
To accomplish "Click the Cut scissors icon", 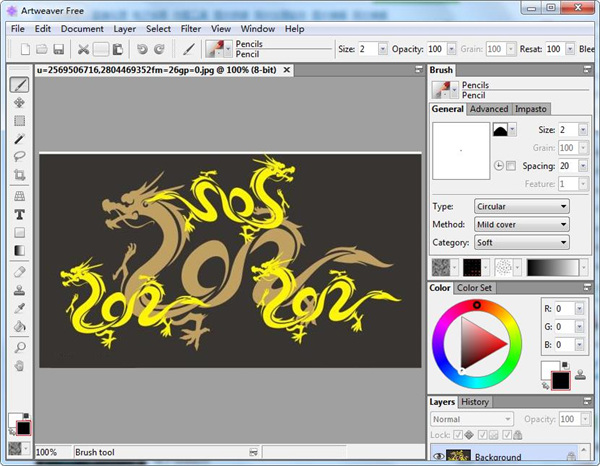I will [x=83, y=49].
